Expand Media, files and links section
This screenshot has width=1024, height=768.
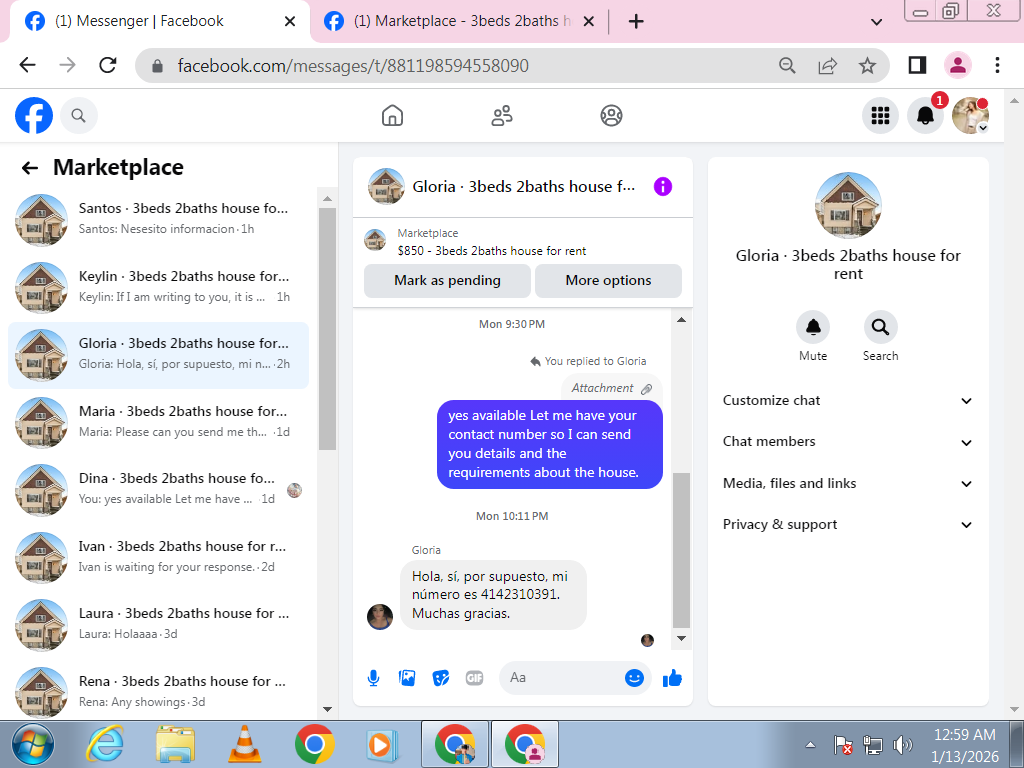(848, 484)
